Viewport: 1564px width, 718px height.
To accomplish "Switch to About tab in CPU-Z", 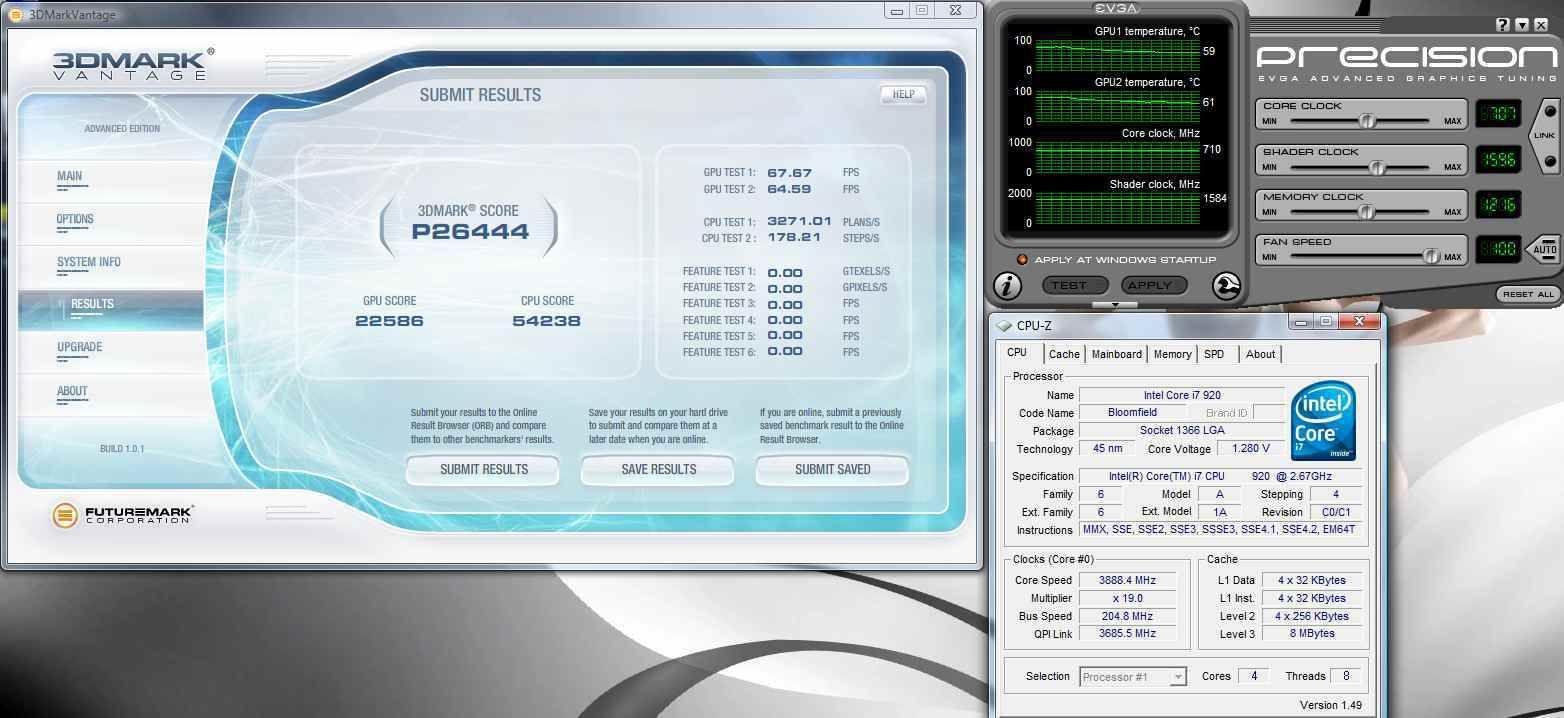I will point(1260,354).
